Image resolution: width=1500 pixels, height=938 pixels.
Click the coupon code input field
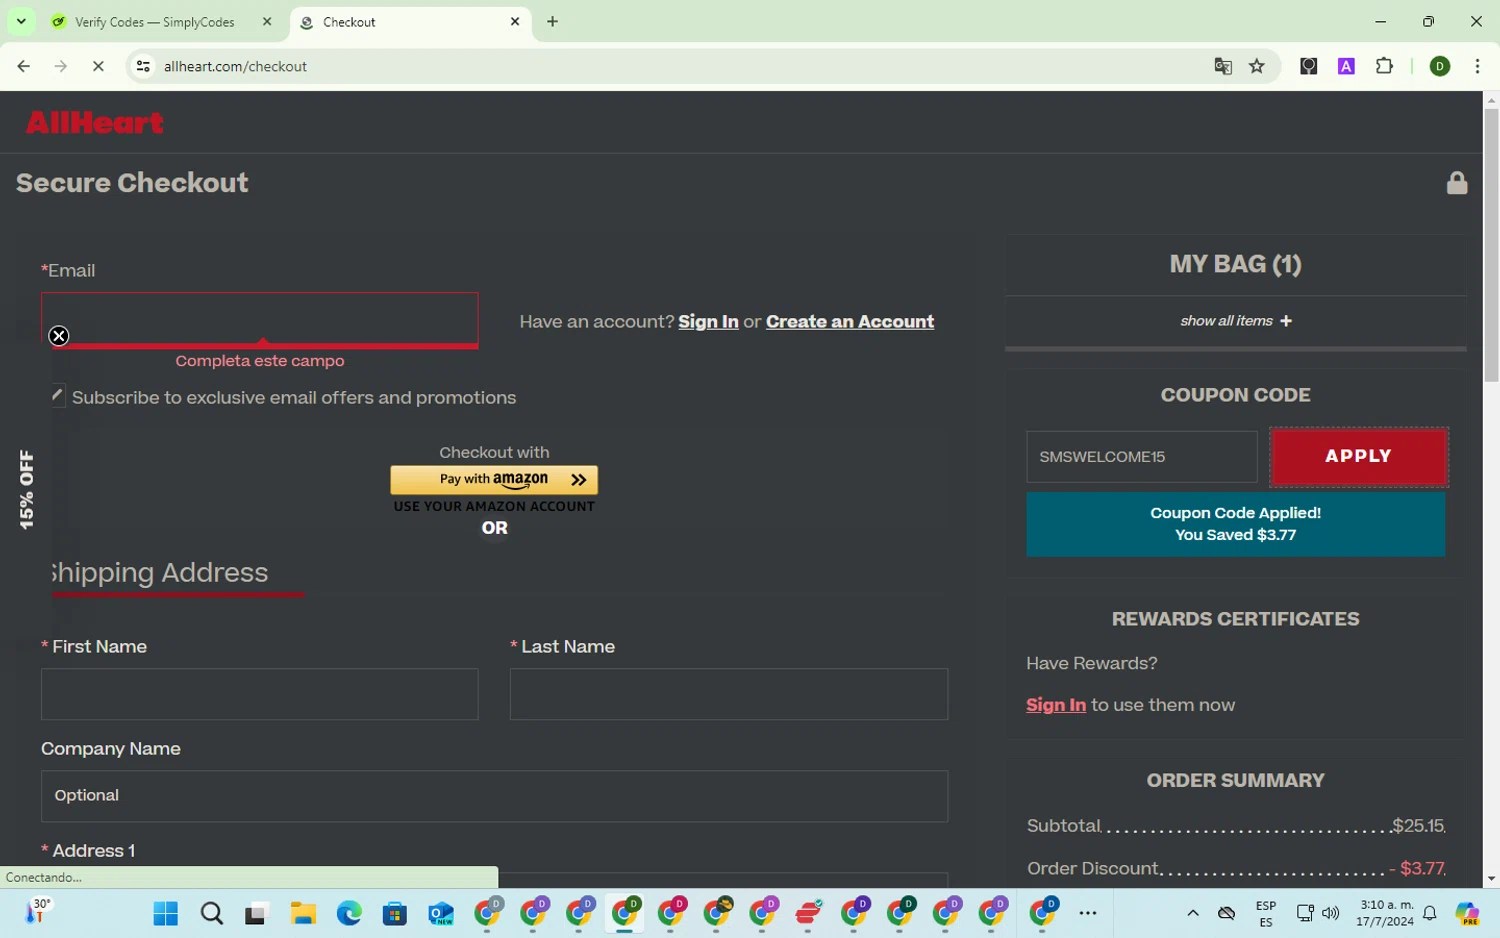click(1142, 457)
